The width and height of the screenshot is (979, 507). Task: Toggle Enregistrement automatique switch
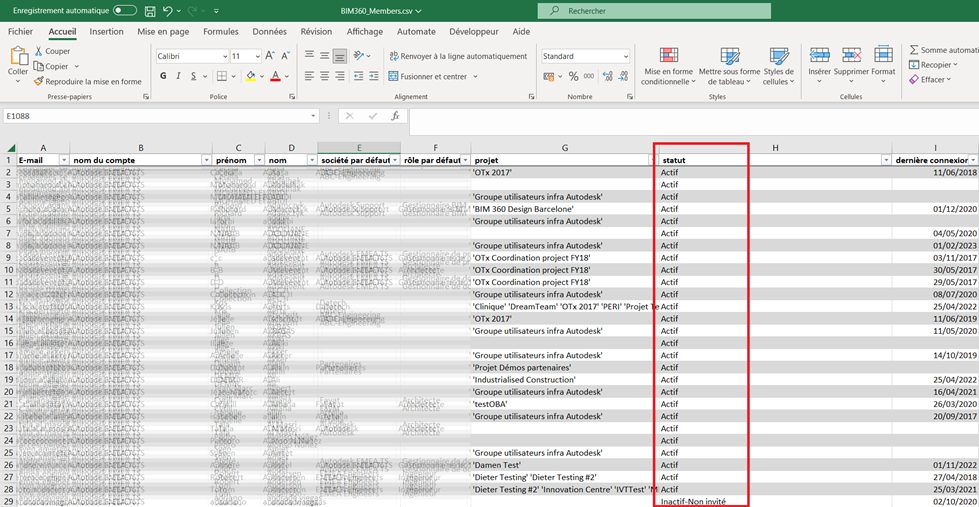tap(125, 10)
